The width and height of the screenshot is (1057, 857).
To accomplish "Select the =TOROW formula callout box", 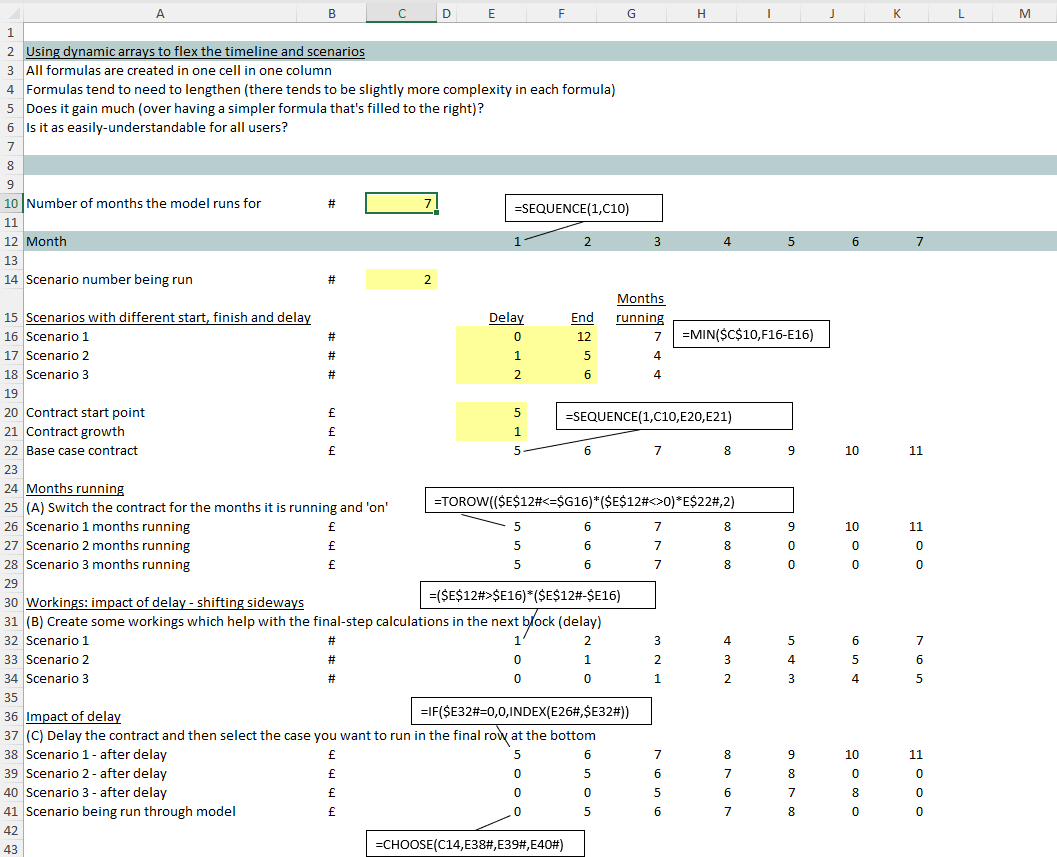I will (x=609, y=500).
